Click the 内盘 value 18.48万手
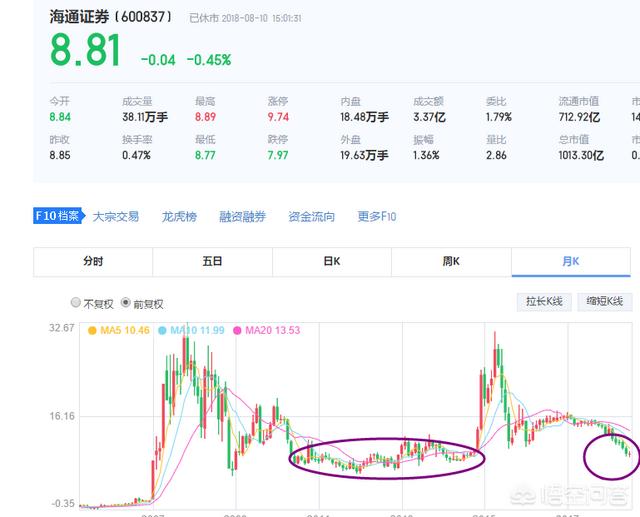Screen dimensions: 640x517 point(364,118)
